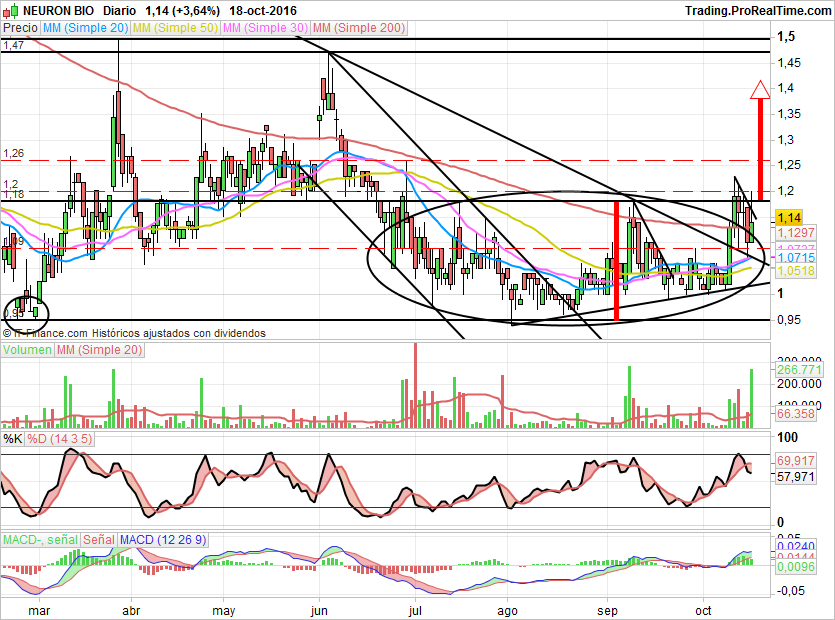Viewport: 835px width, 620px height.
Task: Select the MM (Simple 20) blue price label
Action: pyautogui.click(x=85, y=28)
